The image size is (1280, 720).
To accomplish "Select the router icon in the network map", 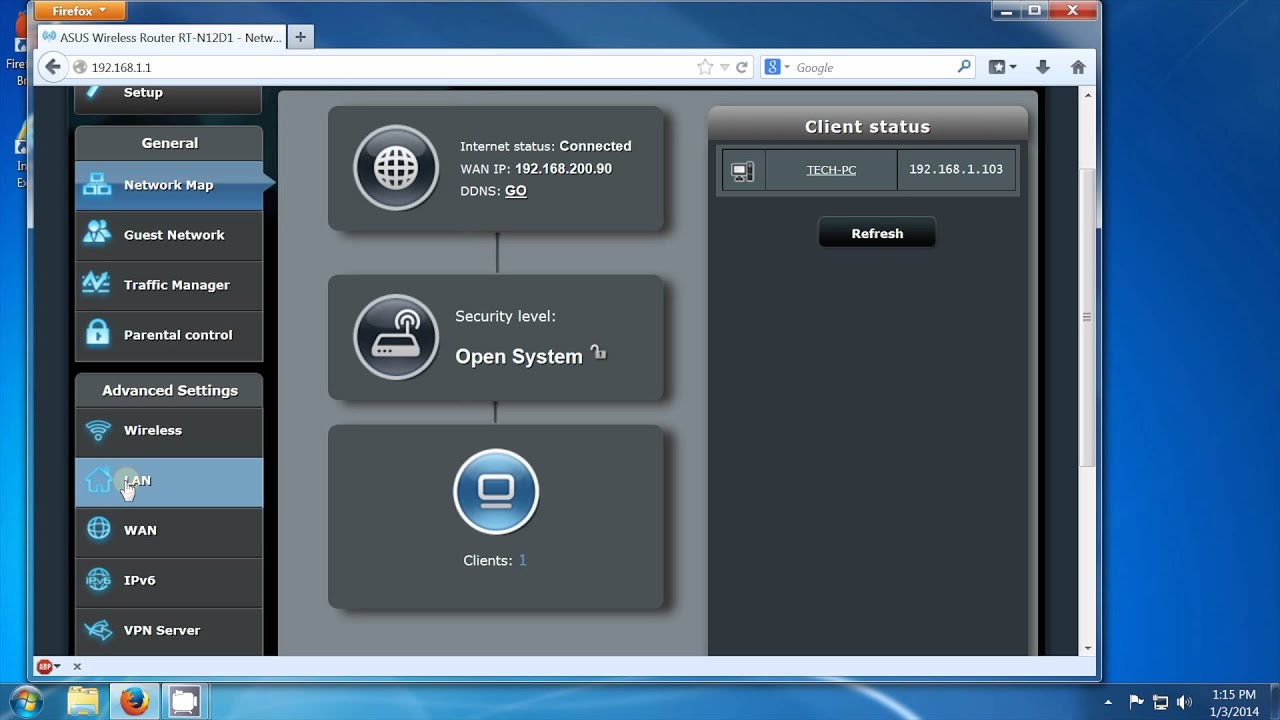I will coord(396,337).
